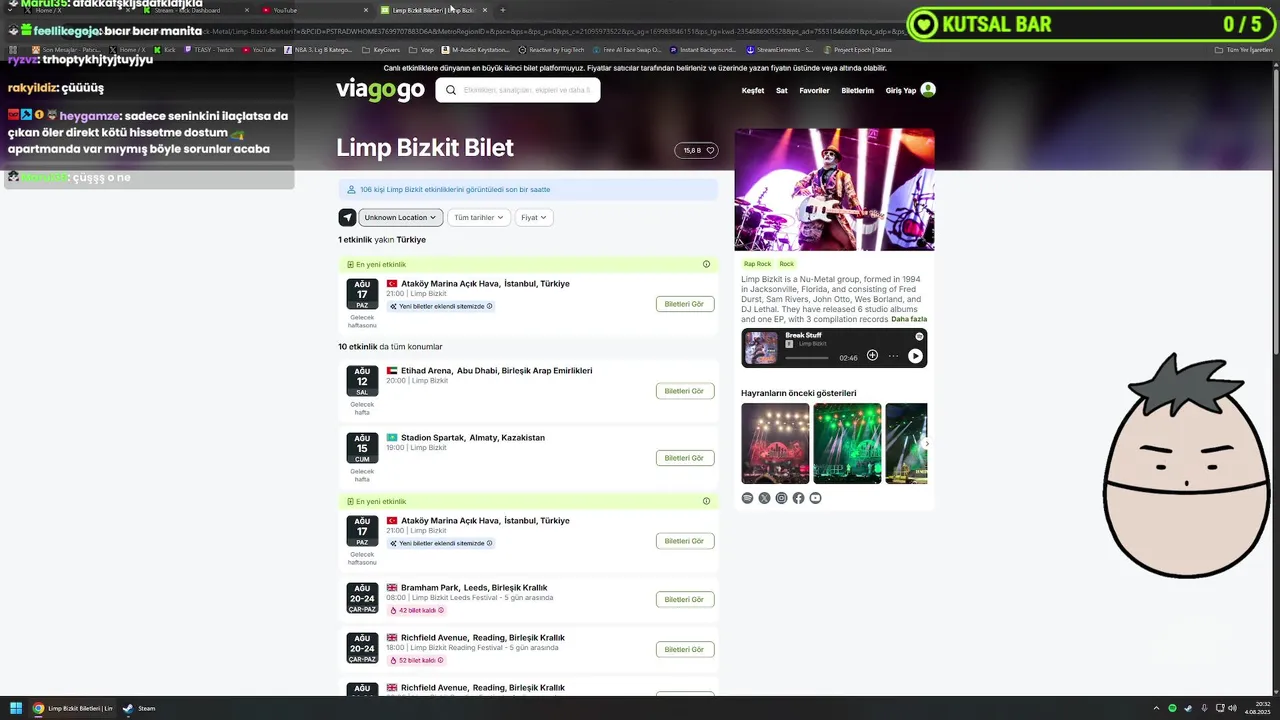Click Biletleri Gör for first Istanbul event

[685, 304]
